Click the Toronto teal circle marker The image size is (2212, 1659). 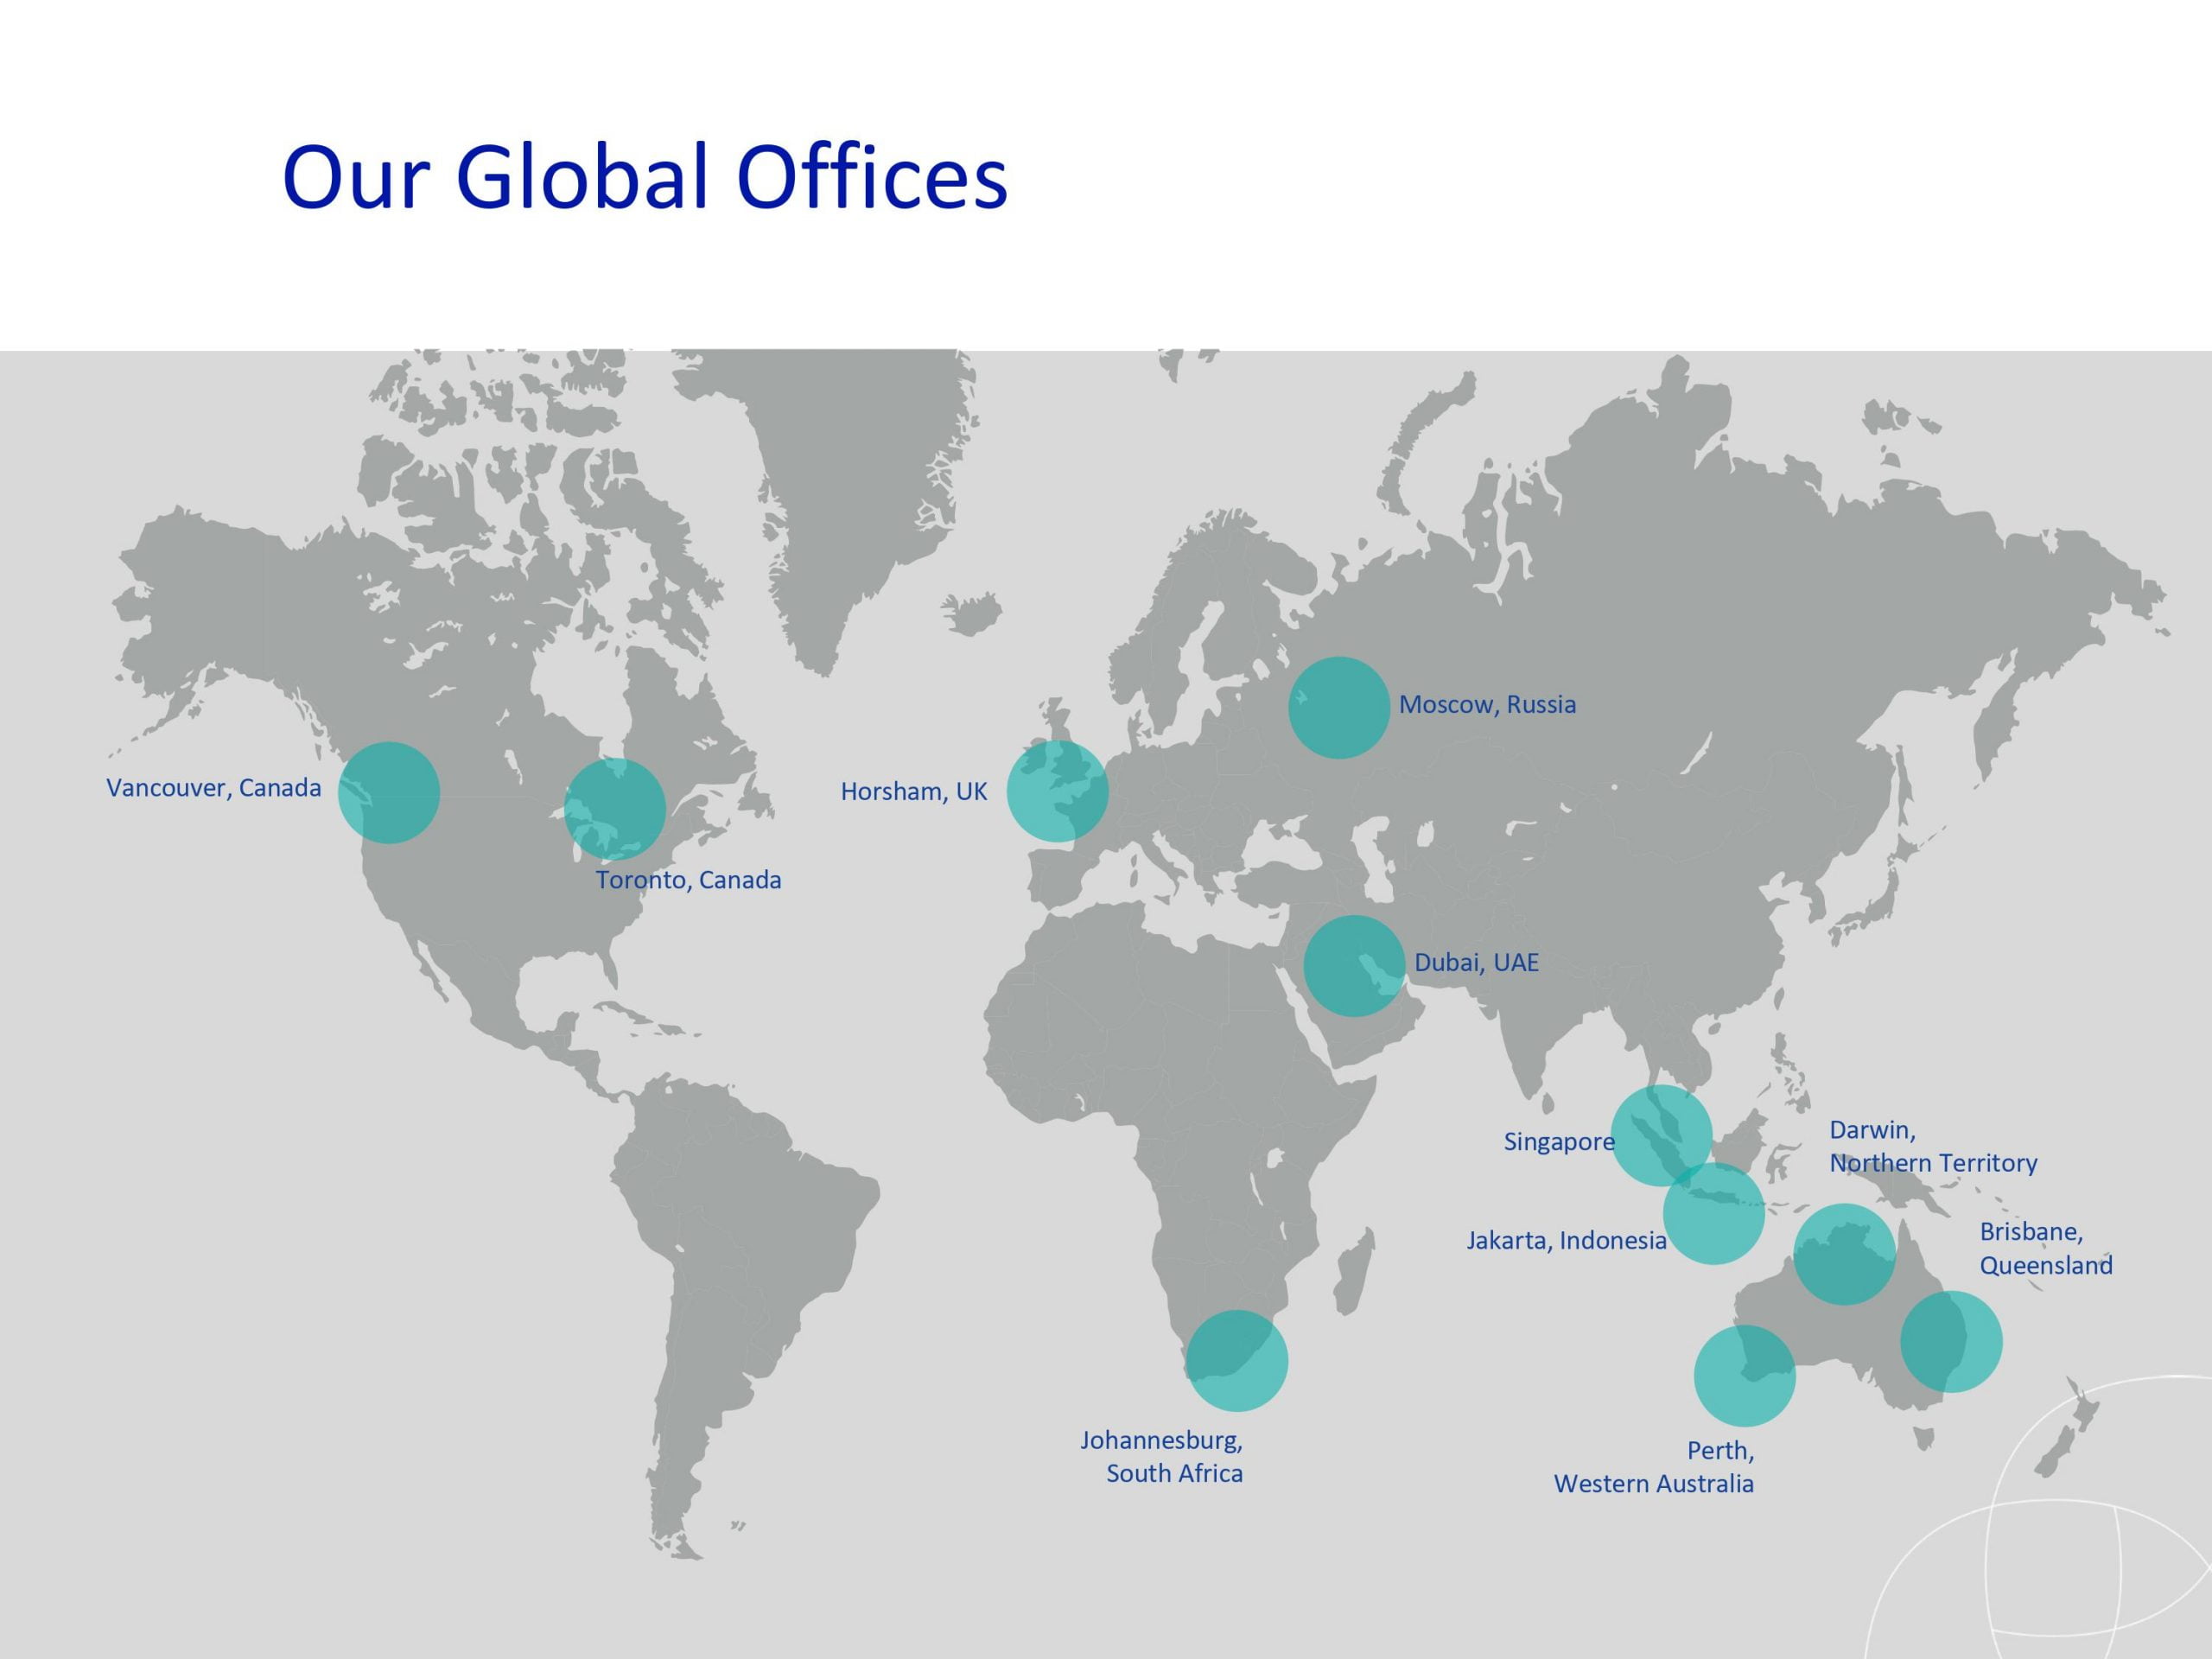[615, 808]
